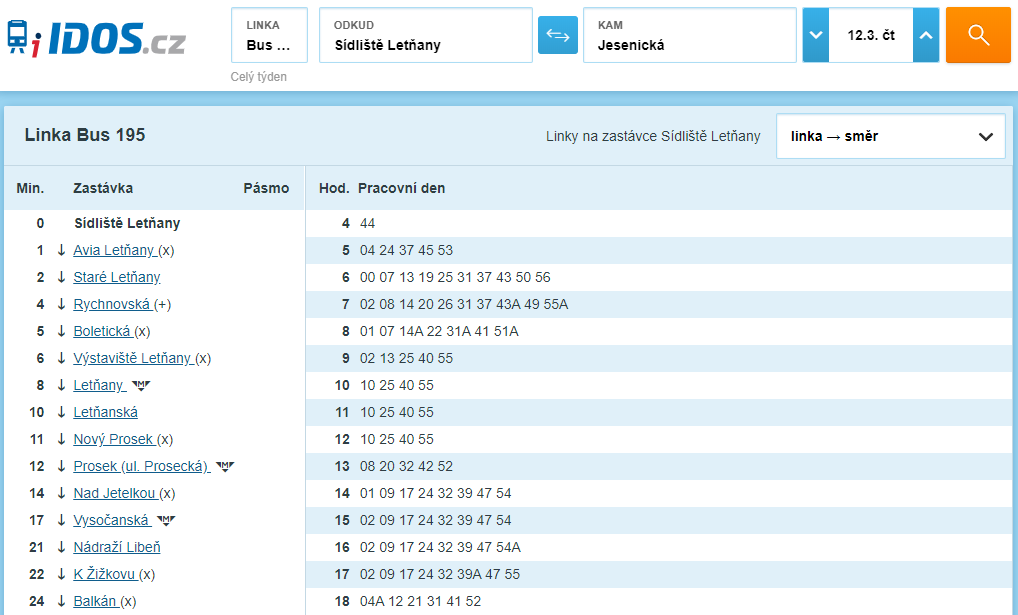Click metro icon next to Vysočanská stop

[x=166, y=521]
